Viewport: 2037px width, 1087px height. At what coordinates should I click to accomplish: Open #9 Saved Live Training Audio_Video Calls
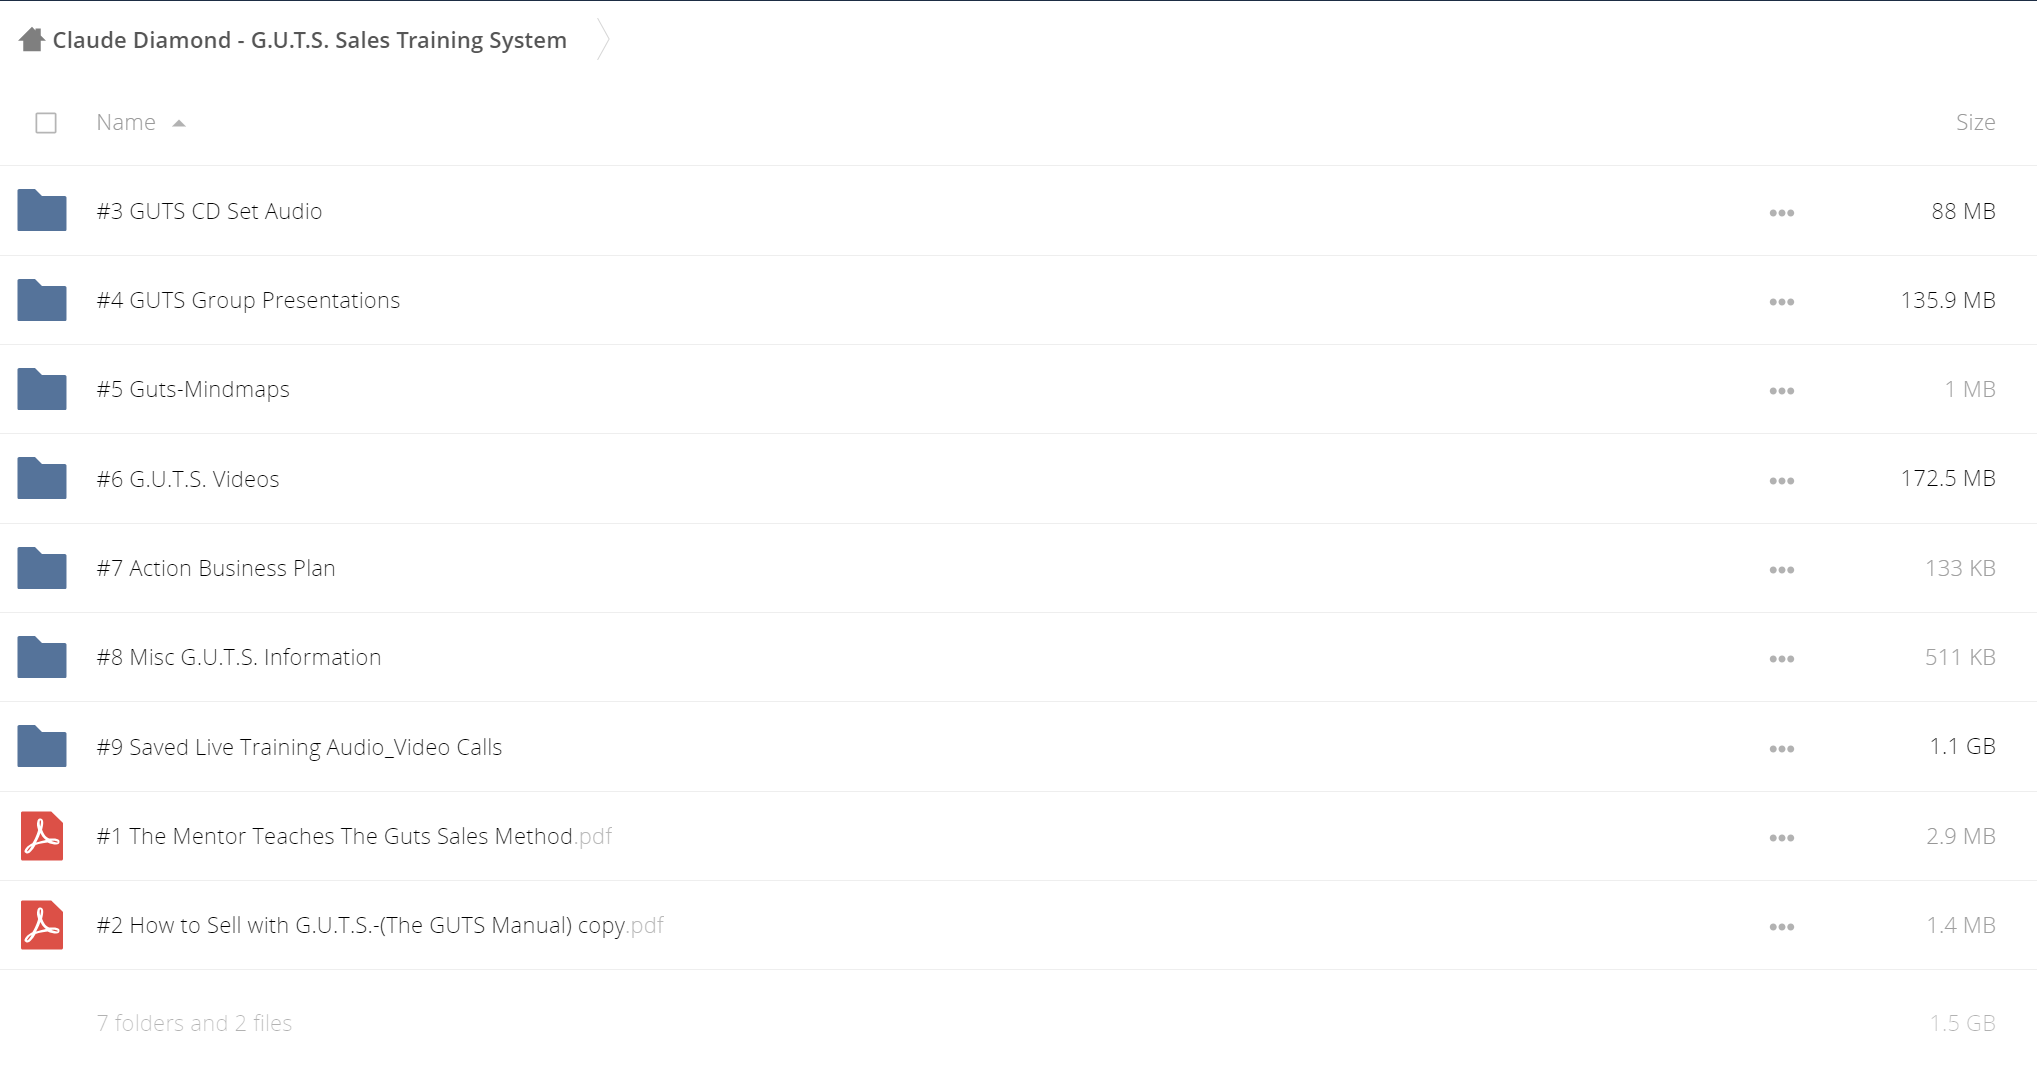299,747
